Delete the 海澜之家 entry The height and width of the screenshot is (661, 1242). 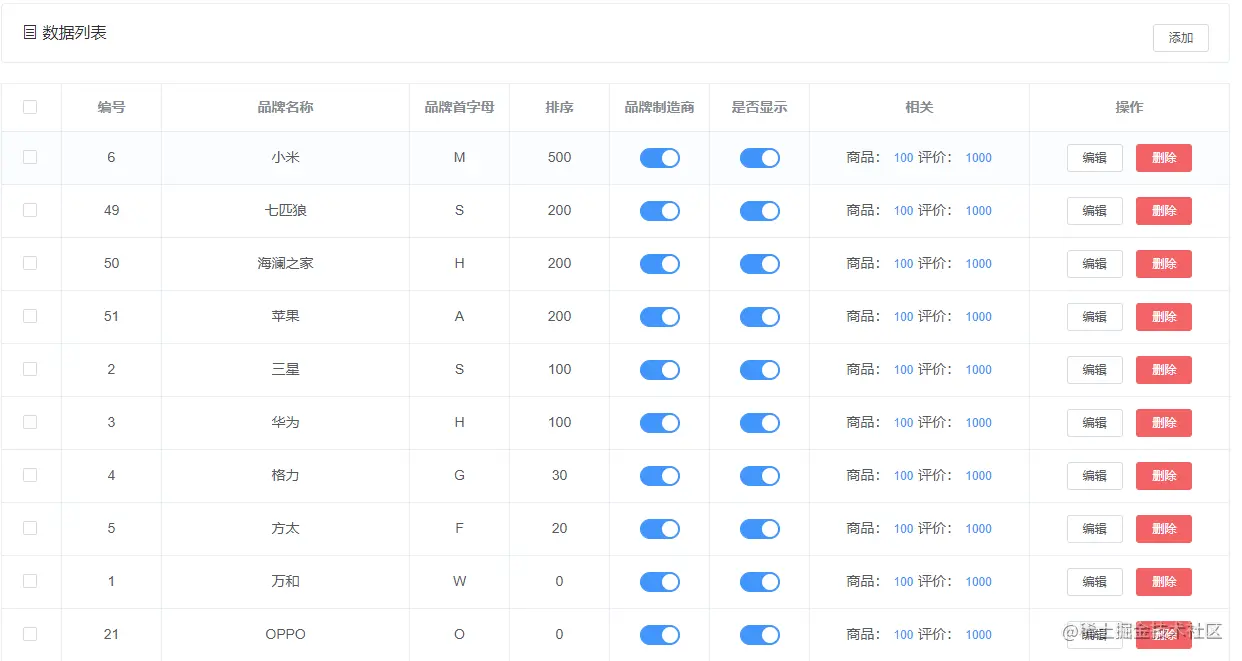tap(1164, 264)
